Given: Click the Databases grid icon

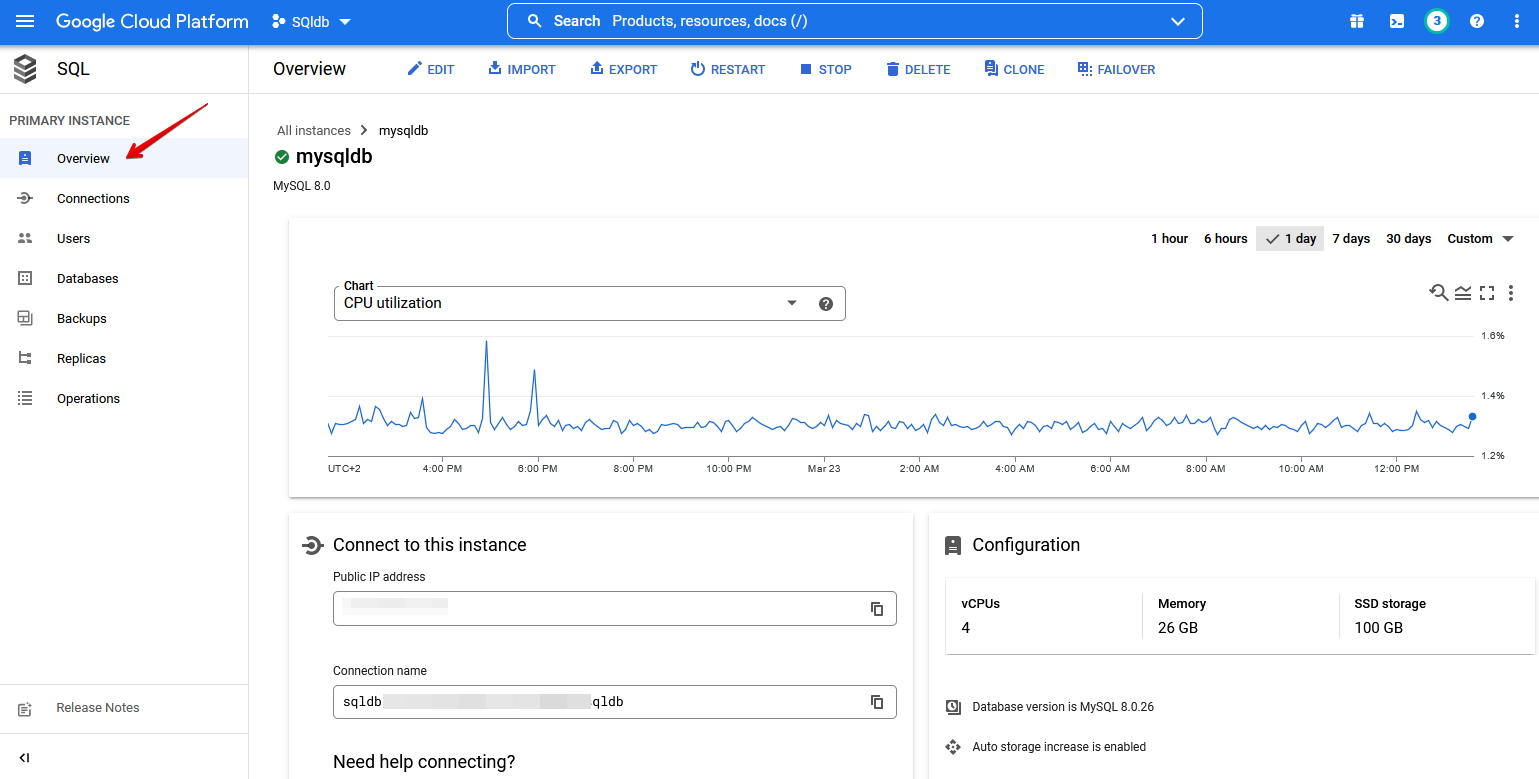Looking at the screenshot, I should 25,278.
